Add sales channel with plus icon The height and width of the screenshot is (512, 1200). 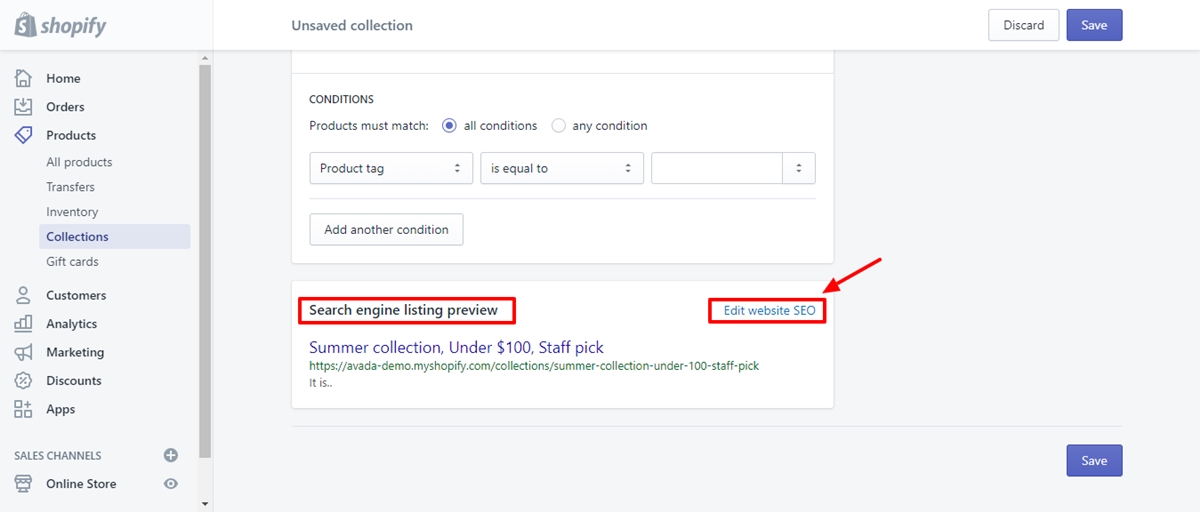(x=171, y=455)
